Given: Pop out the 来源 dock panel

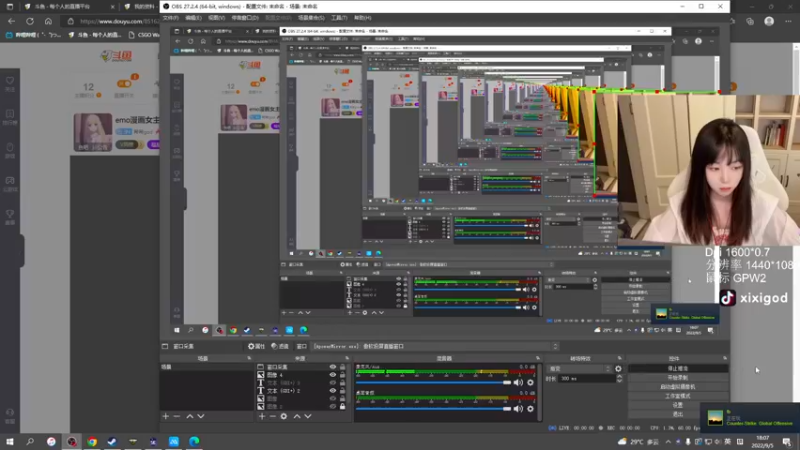Looking at the screenshot, I should pyautogui.click(x=347, y=358).
